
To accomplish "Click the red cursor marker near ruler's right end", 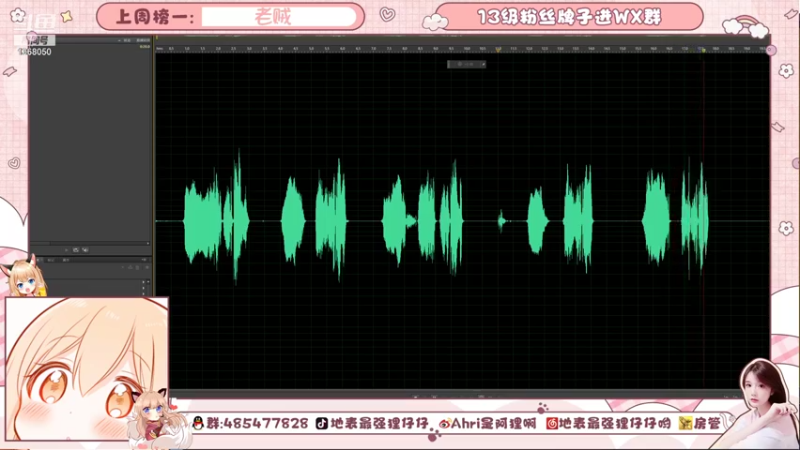I will coord(703,49).
